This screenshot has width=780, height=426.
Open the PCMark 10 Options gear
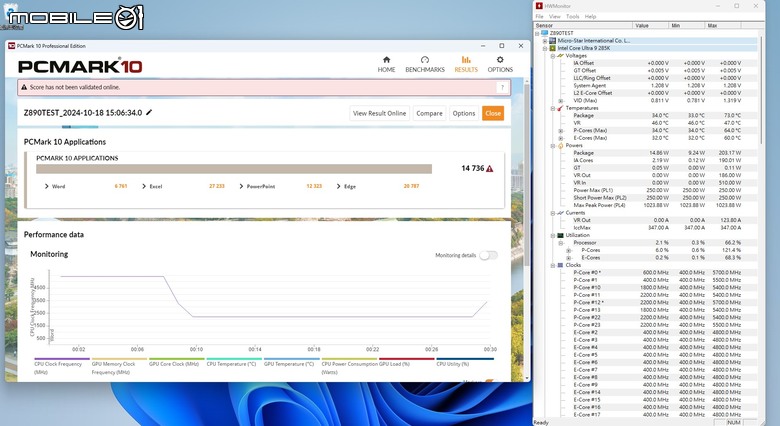[500, 65]
